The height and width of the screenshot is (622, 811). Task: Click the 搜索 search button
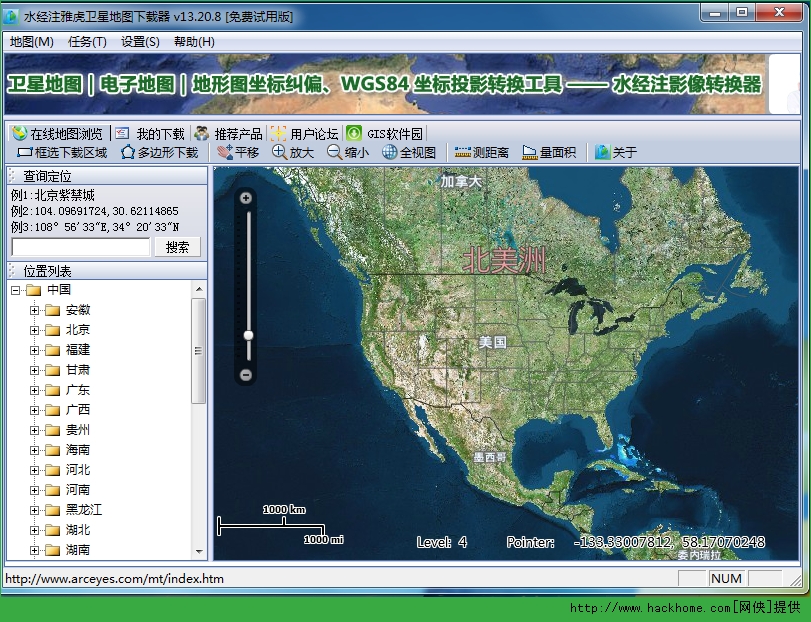click(x=177, y=247)
